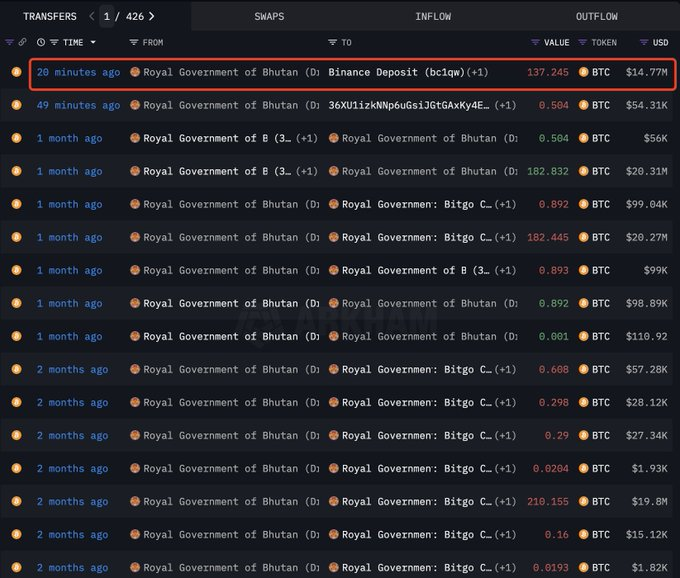Open the TRANSFERS tab
The image size is (680, 578).
coord(49,16)
